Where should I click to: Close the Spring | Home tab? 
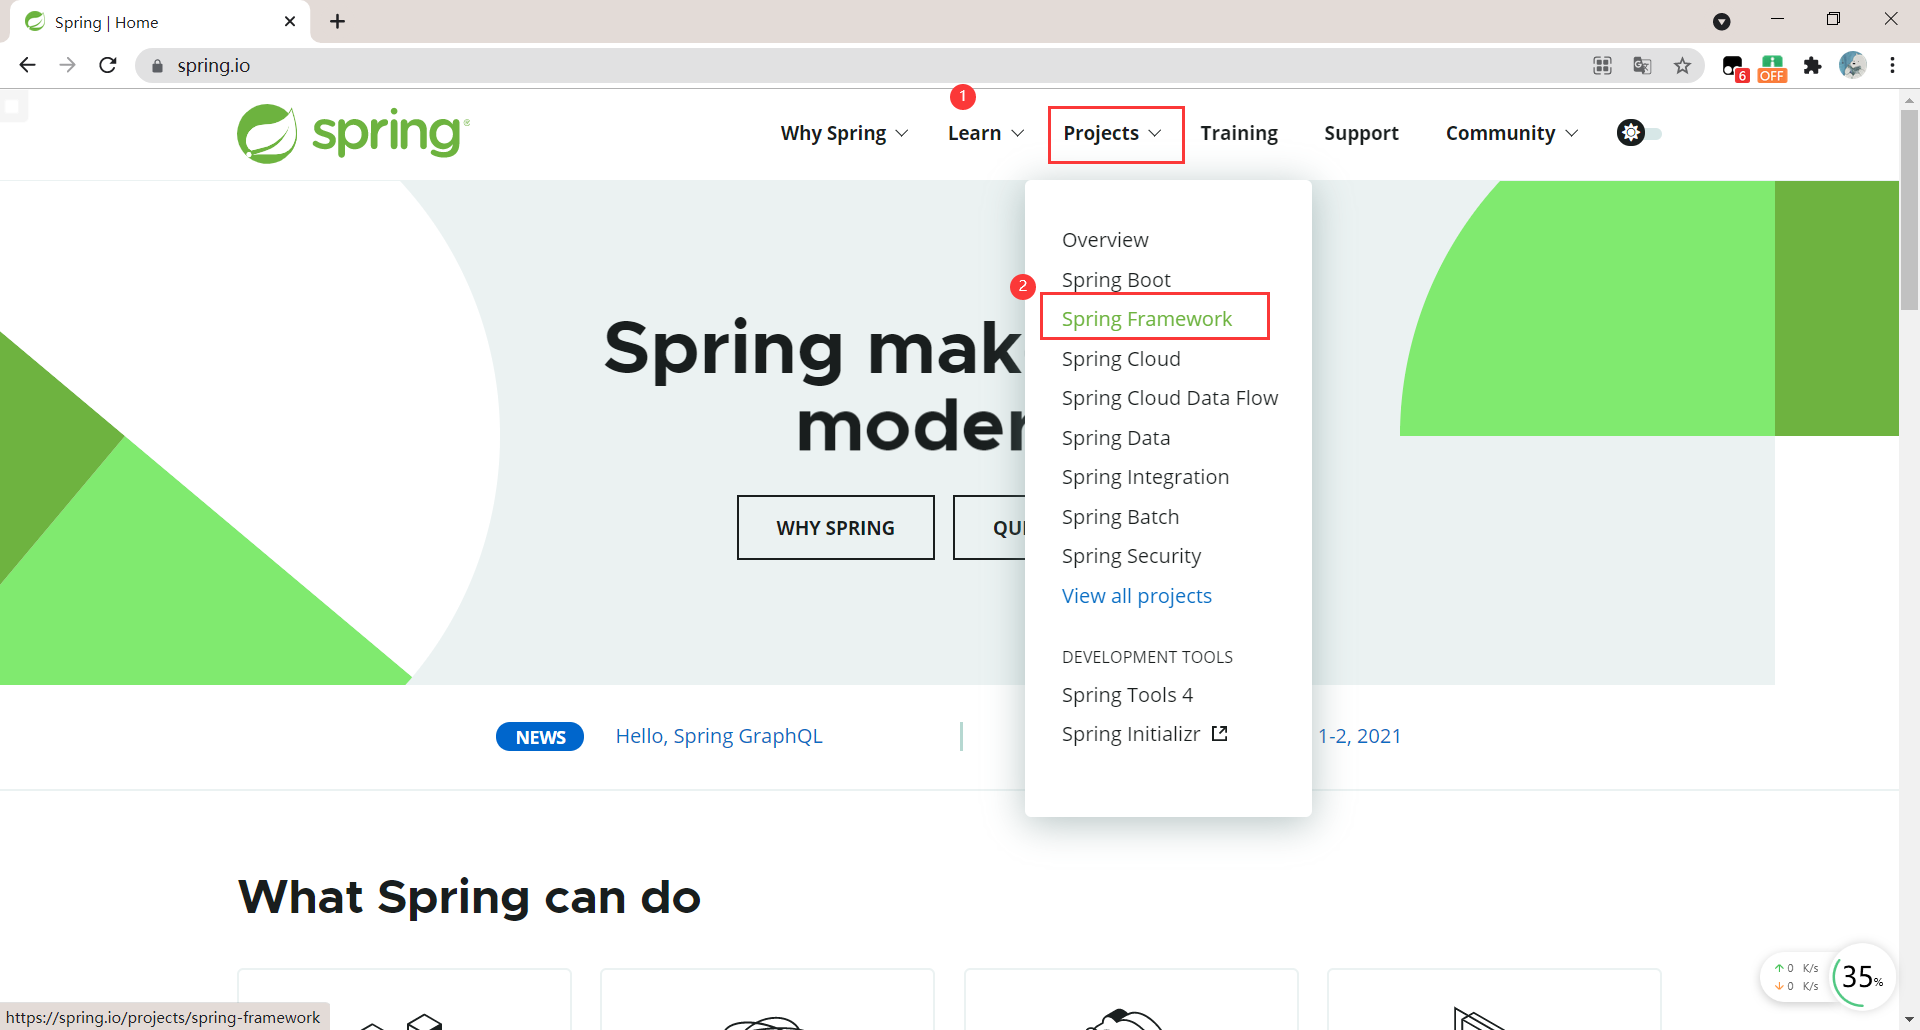click(x=290, y=21)
